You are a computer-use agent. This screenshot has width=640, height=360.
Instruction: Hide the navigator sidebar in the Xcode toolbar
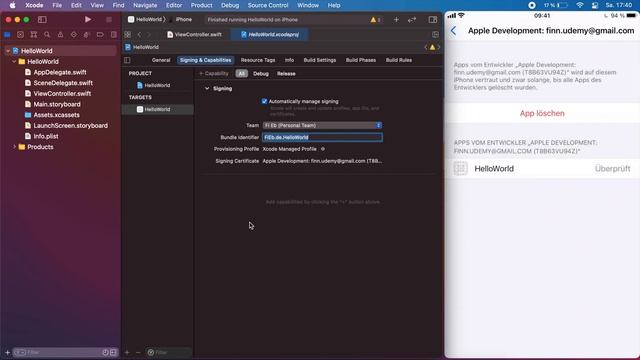42,20
